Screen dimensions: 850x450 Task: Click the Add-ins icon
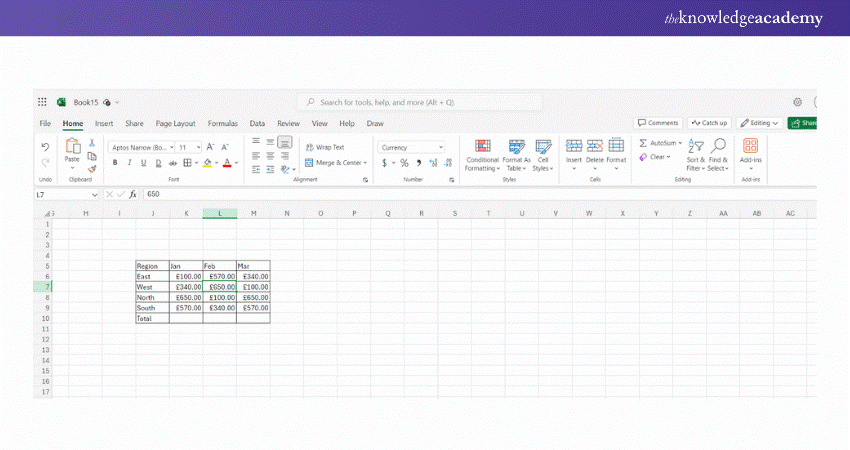pos(750,146)
